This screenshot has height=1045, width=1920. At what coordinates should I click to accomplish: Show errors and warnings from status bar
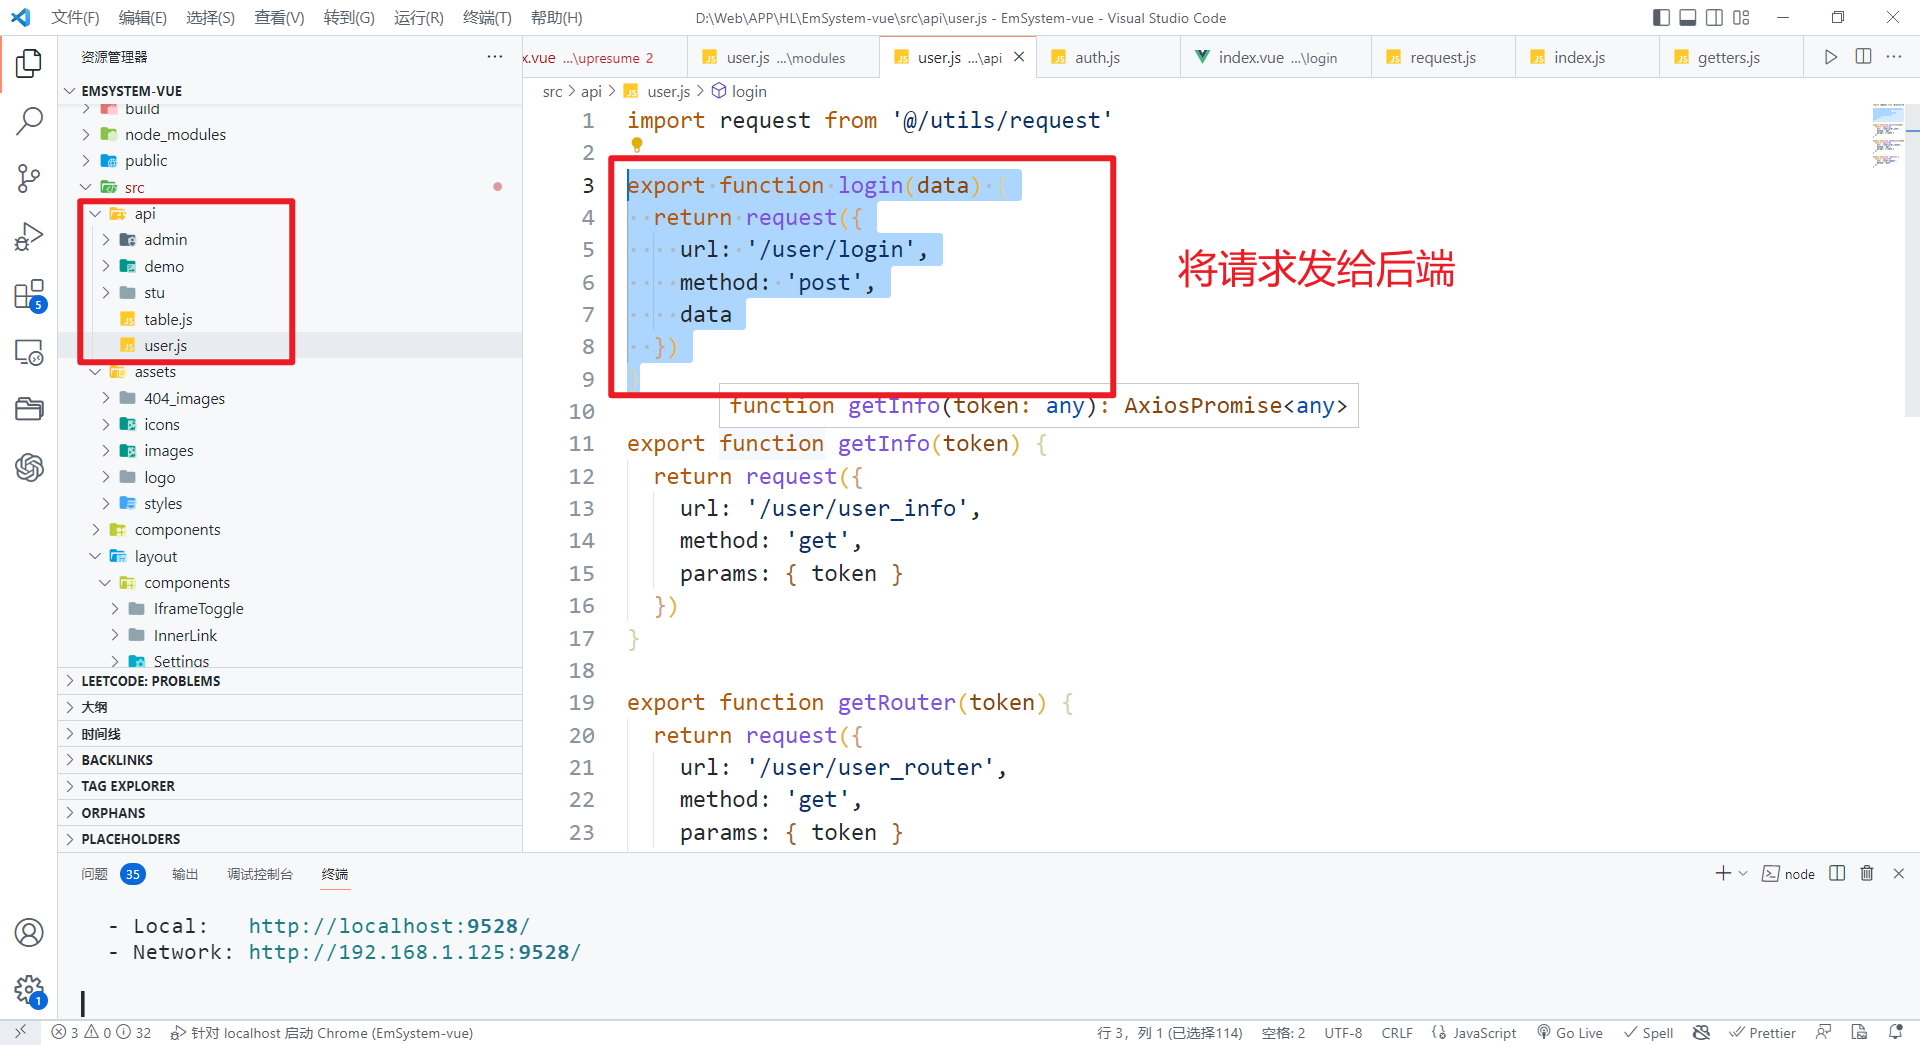(102, 1033)
